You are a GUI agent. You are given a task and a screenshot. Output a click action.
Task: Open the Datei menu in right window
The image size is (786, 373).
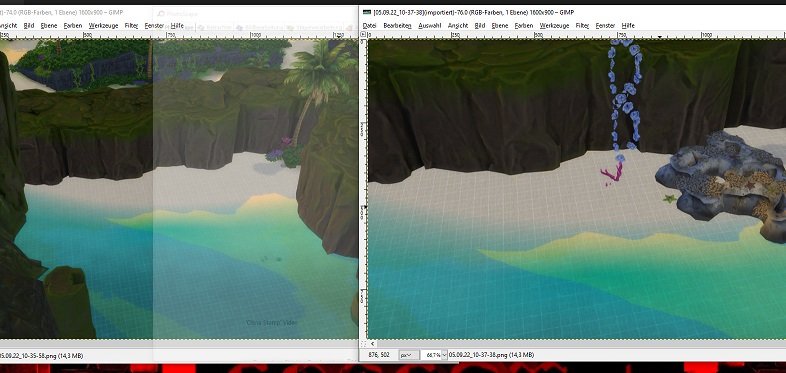tap(369, 26)
